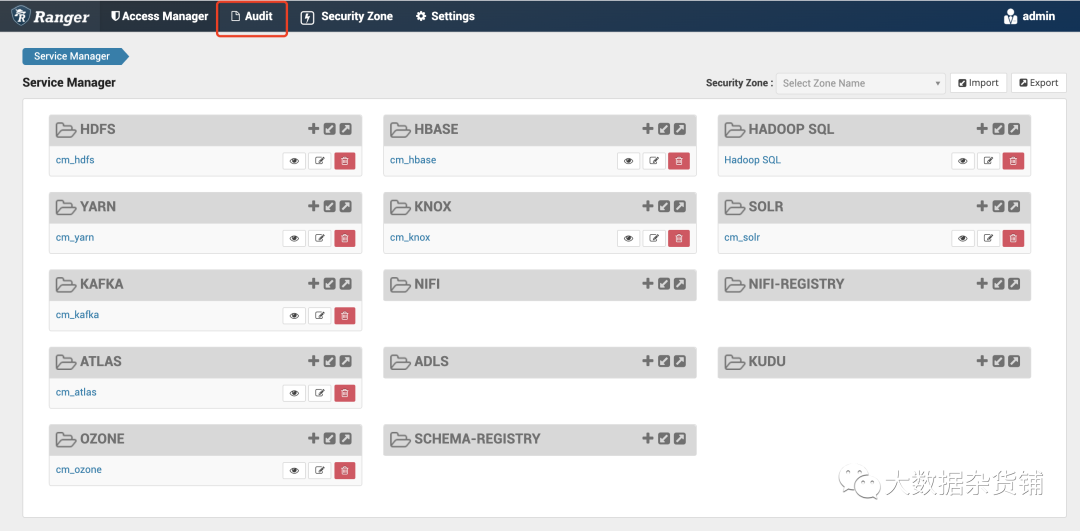Screen dimensions: 1080x531
Task: View the cm_ozone service details
Action: pos(294,470)
